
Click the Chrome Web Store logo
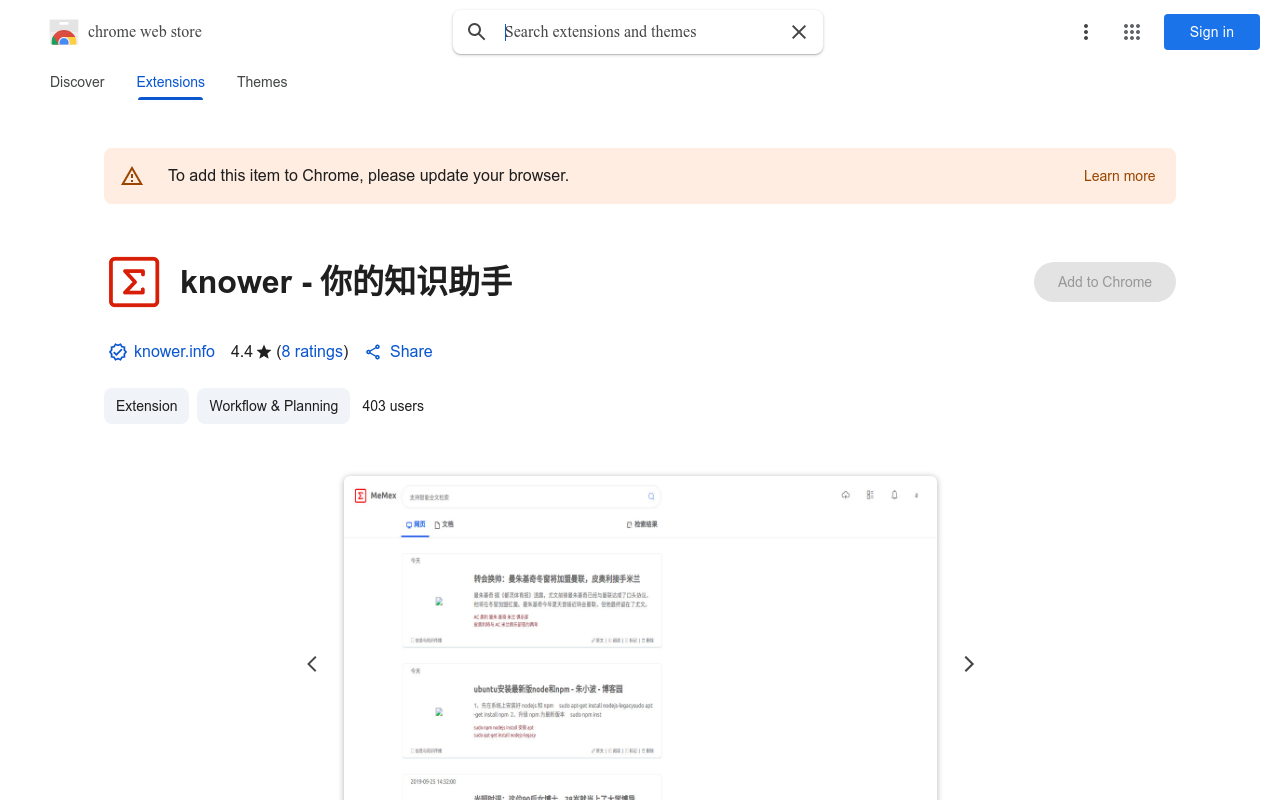[64, 32]
